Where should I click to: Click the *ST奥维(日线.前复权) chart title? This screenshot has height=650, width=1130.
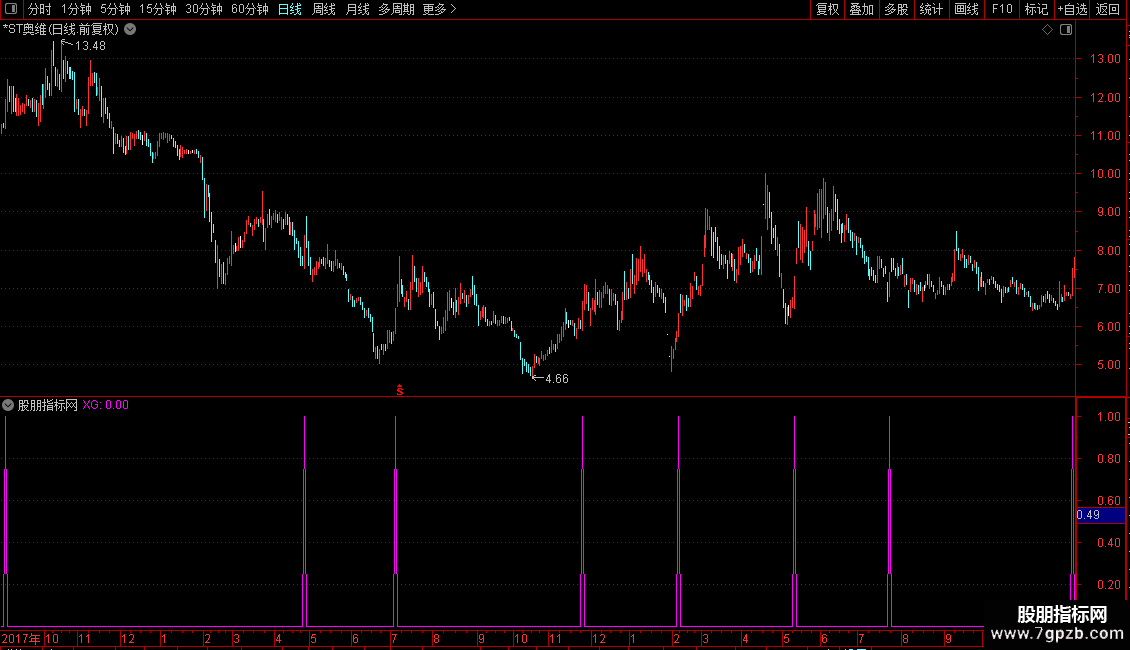tap(61, 30)
